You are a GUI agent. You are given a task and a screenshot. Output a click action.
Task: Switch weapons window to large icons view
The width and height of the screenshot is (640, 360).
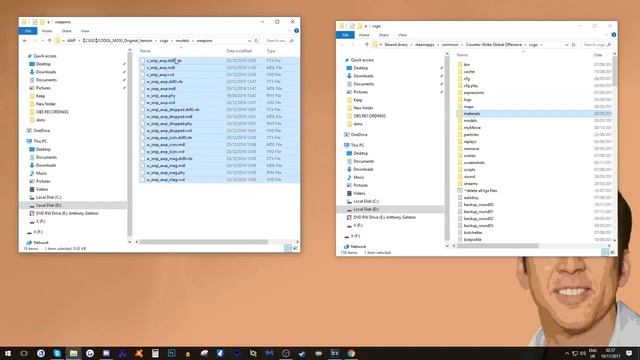(x=296, y=248)
